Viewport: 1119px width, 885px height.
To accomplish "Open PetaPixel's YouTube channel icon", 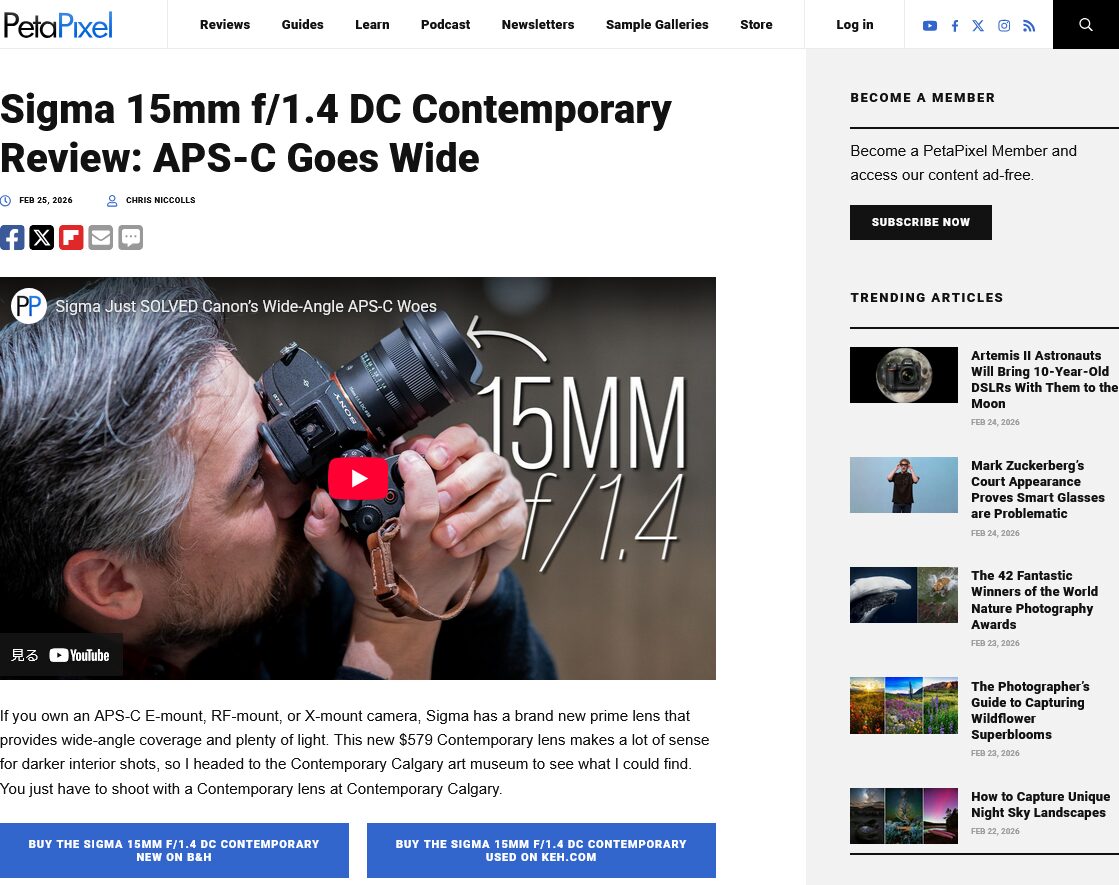I will [x=929, y=26].
